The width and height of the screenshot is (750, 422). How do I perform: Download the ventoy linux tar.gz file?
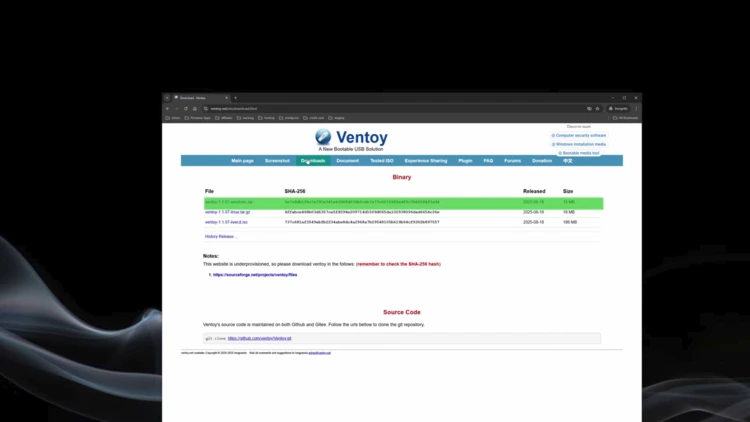[x=228, y=212]
